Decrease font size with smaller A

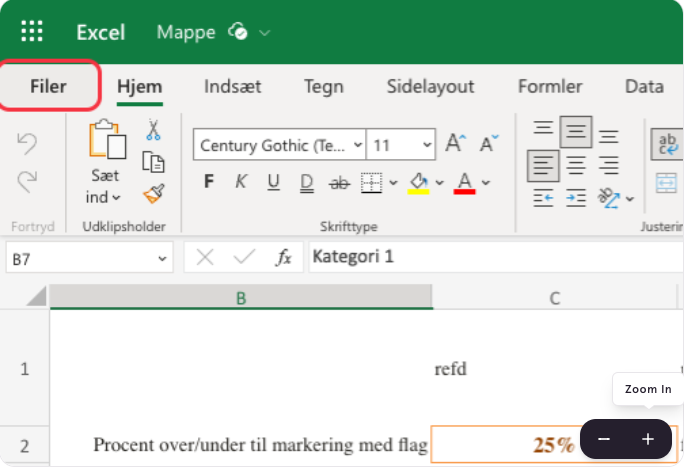(489, 143)
